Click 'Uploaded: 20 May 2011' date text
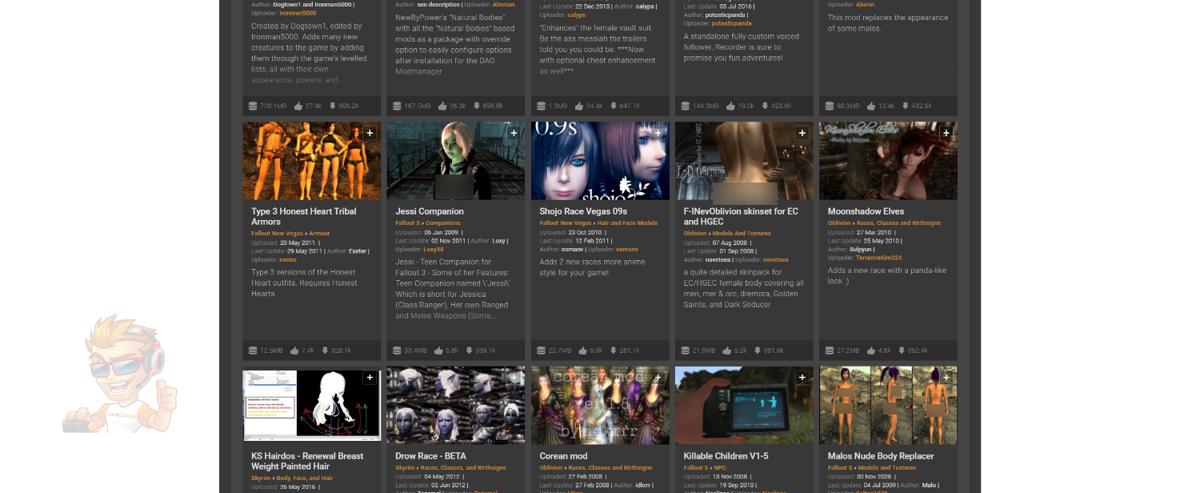 point(284,242)
